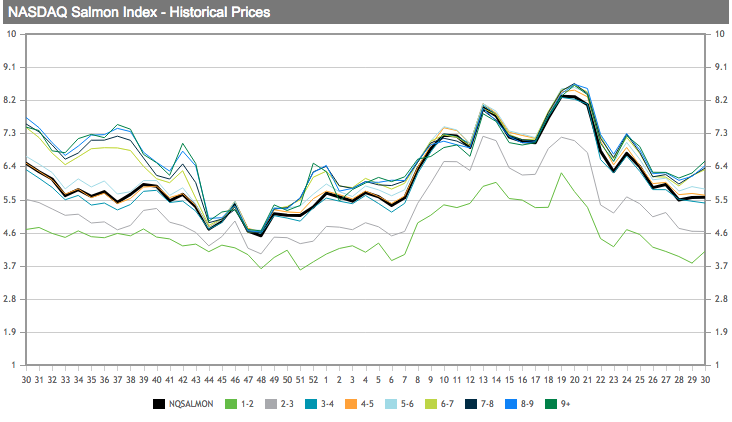
Task: Click the right axis label 3.7
Action: (x=721, y=266)
